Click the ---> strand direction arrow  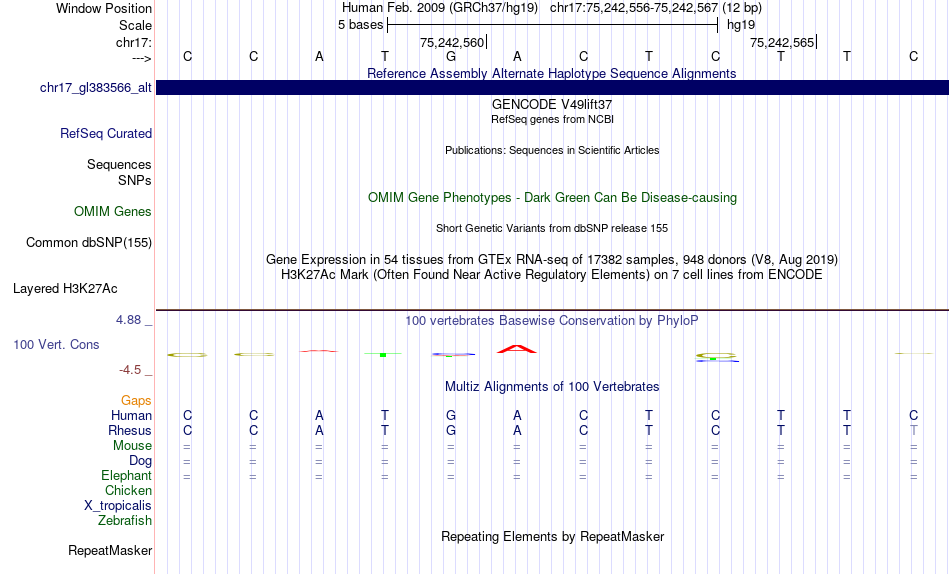(x=142, y=58)
